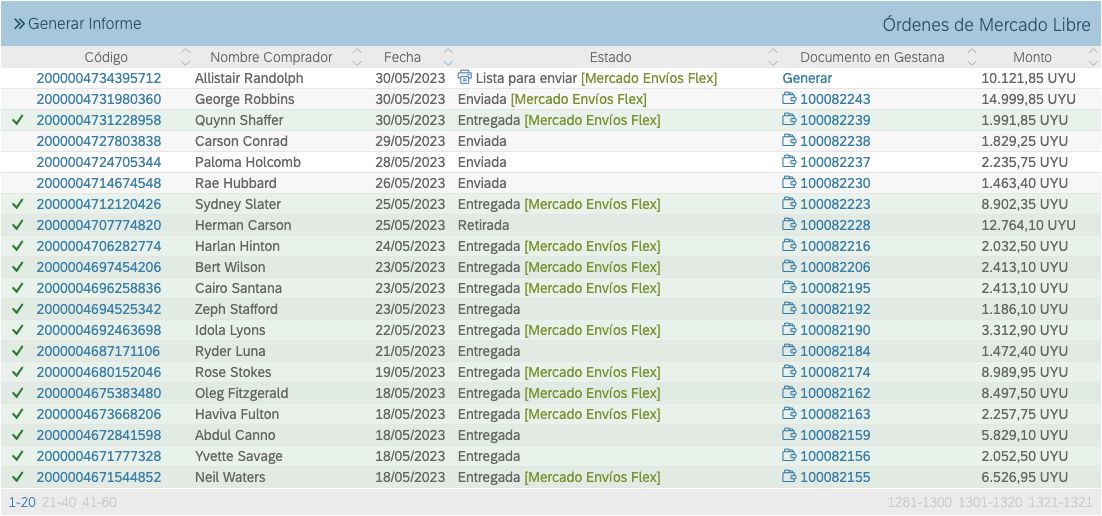Click the printer icon for Allistair Randolph's order
This screenshot has width=1102, height=516.
click(x=464, y=77)
